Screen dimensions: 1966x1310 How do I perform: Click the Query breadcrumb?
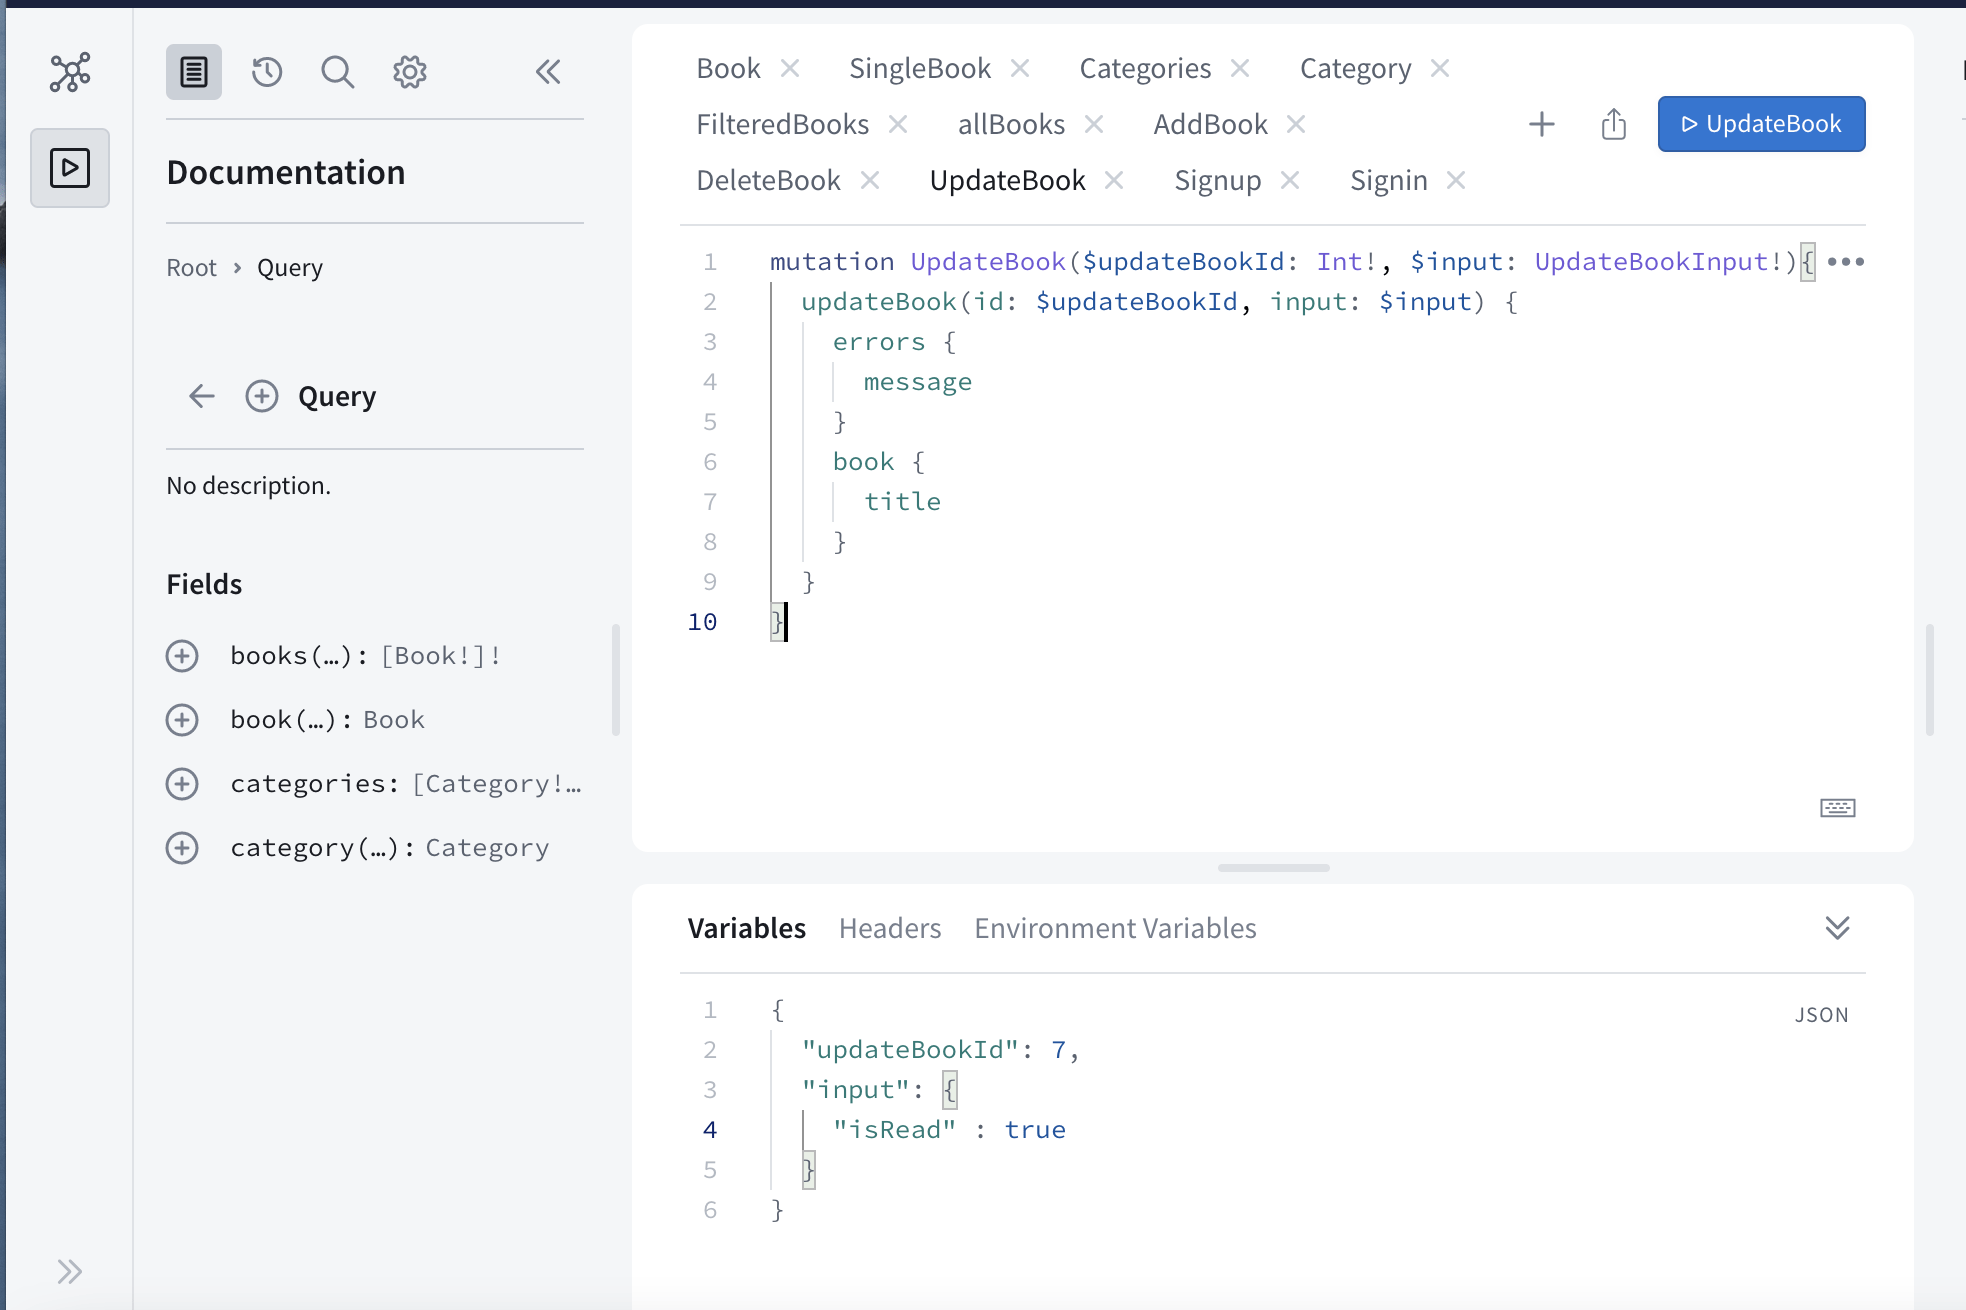(290, 268)
